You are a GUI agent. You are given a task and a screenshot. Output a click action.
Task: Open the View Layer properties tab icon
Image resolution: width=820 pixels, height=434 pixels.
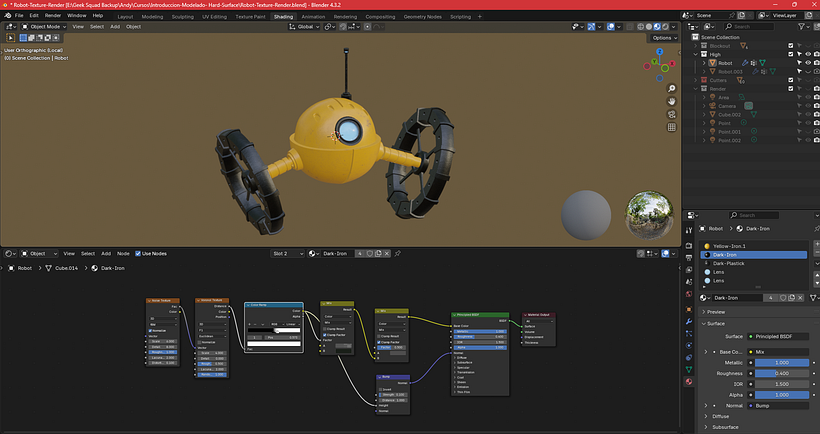click(x=689, y=270)
